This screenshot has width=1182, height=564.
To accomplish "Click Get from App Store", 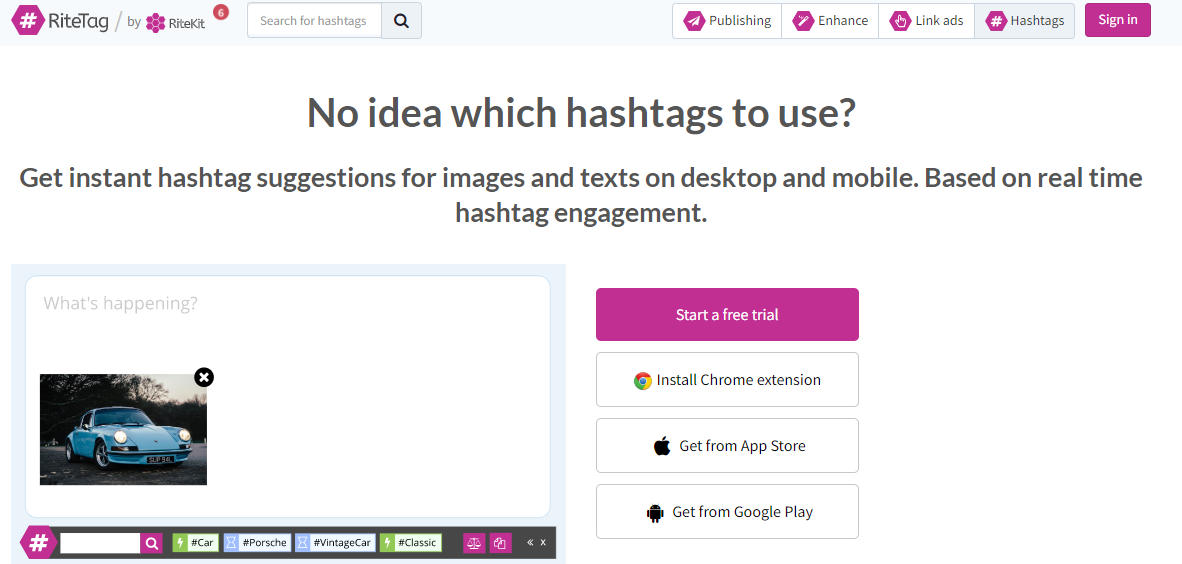I will click(727, 446).
